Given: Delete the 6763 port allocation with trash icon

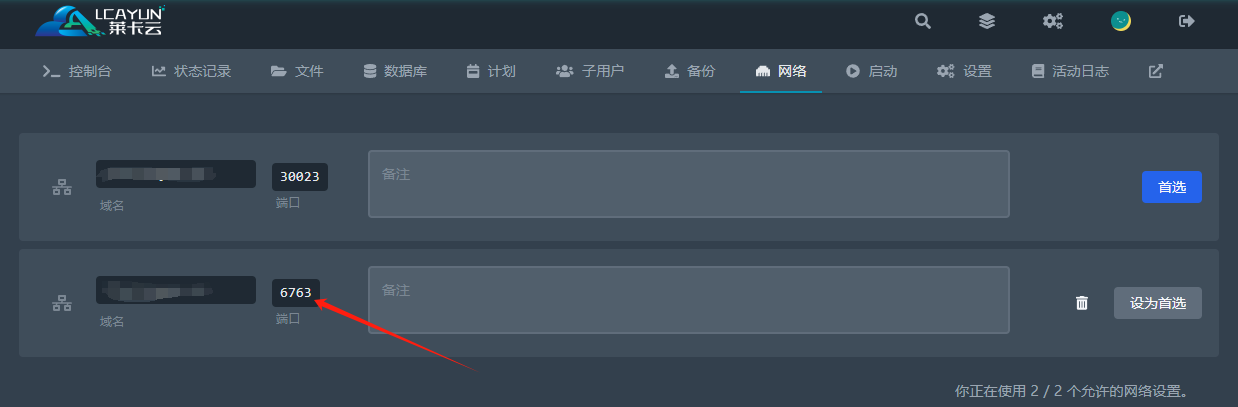Looking at the screenshot, I should pyautogui.click(x=1081, y=303).
